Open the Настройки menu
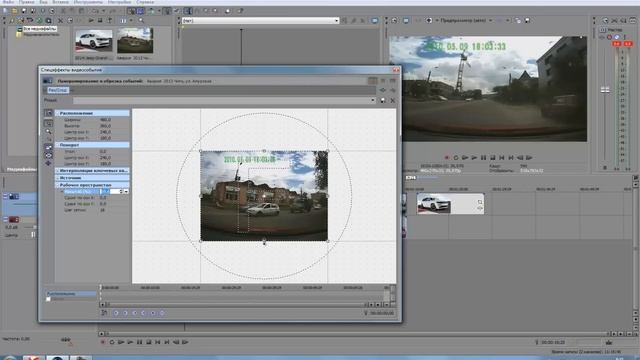The image size is (640, 360). click(119, 2)
